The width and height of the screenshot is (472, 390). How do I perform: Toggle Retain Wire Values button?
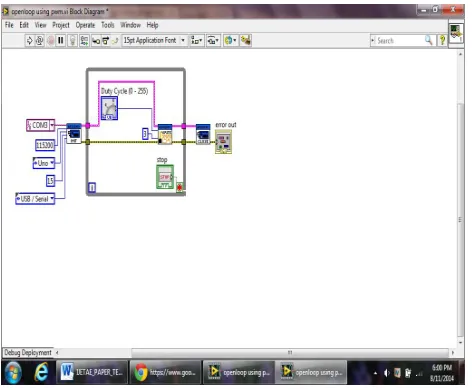(84, 41)
